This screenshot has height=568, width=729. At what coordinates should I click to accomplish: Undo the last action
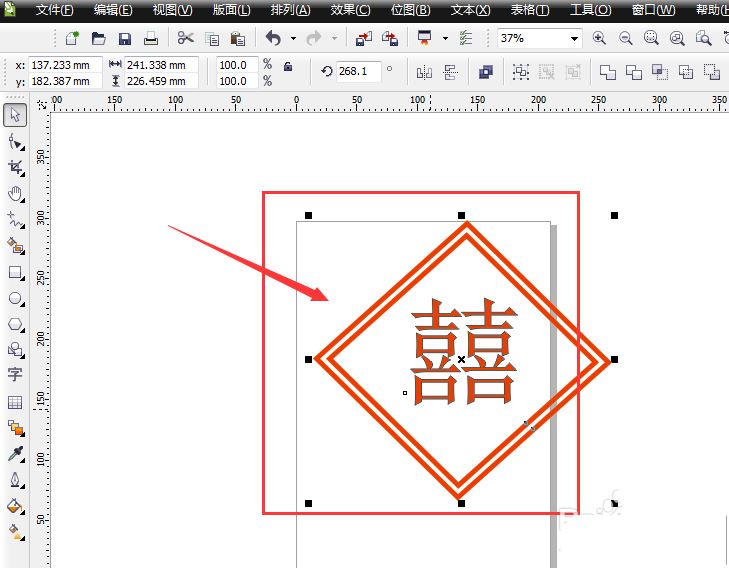[x=273, y=38]
